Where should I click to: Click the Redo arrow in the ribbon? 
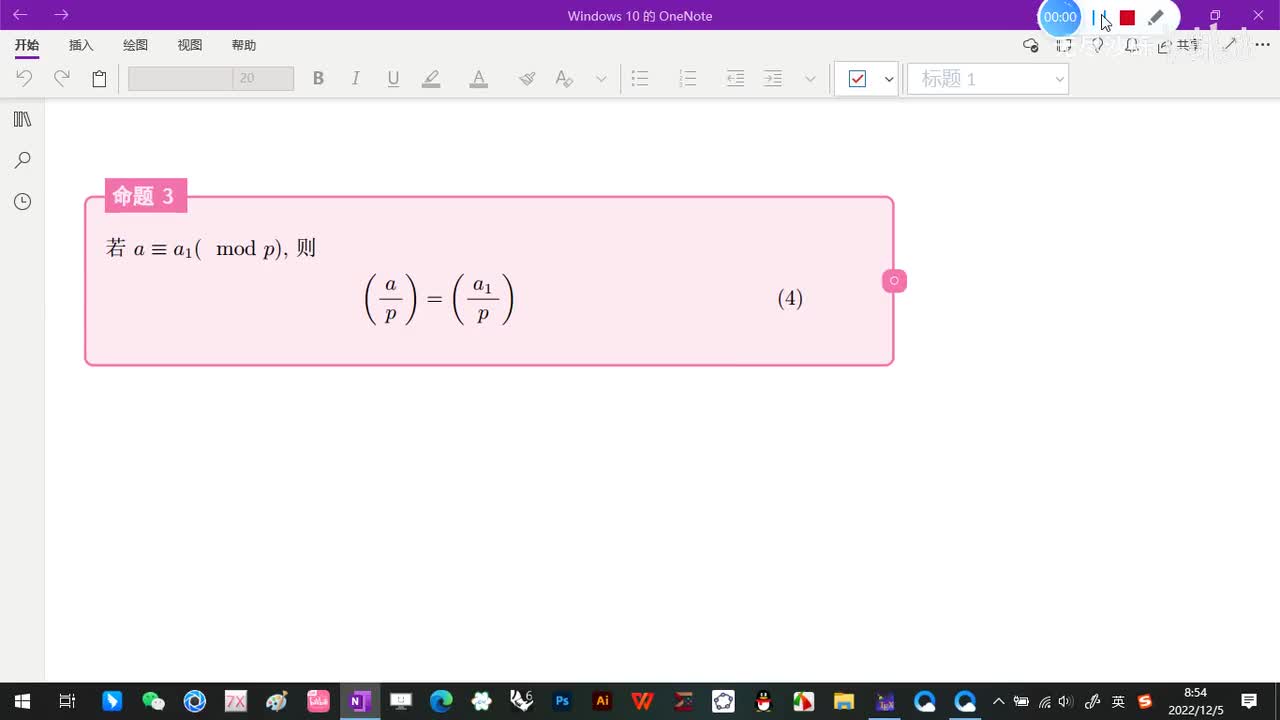[x=62, y=79]
